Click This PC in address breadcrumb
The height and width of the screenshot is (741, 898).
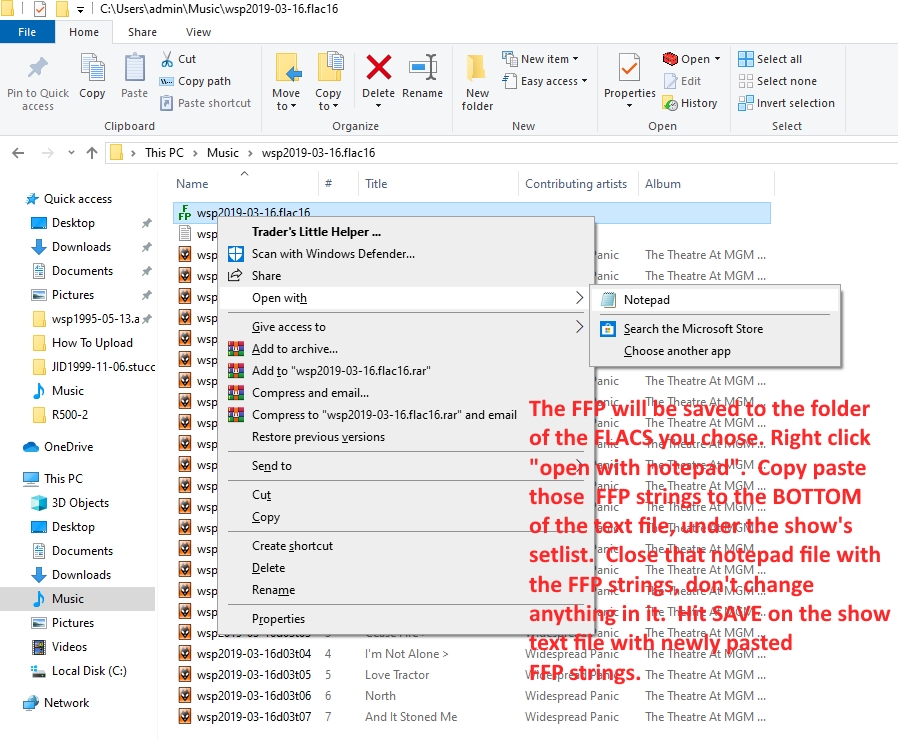(x=164, y=153)
